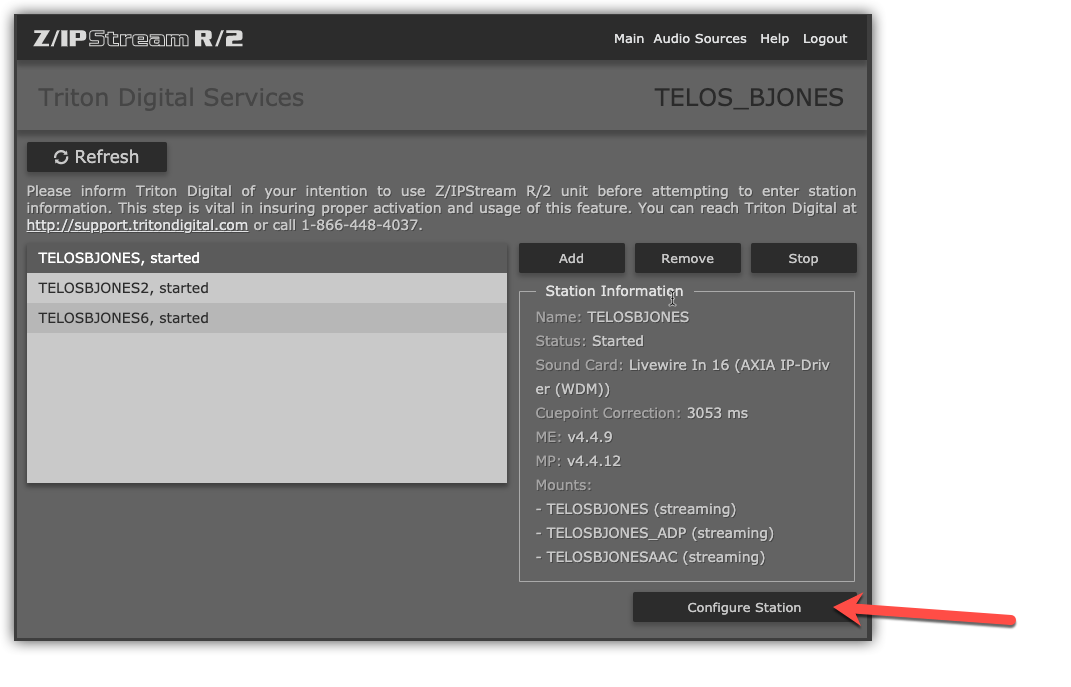Screen dimensions: 1071x687
Task: Open Configure Station settings
Action: coord(744,607)
